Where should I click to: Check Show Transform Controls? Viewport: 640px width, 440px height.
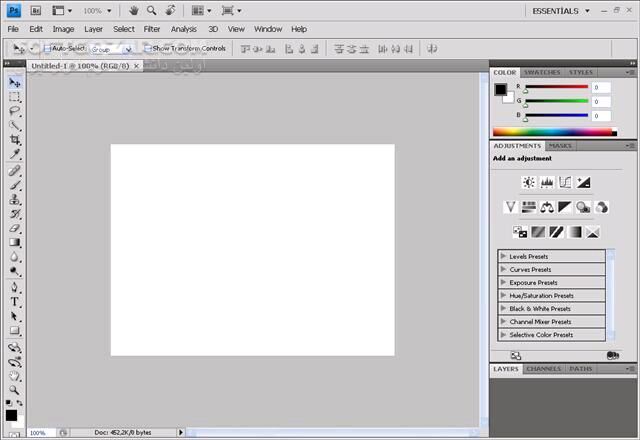tap(148, 48)
